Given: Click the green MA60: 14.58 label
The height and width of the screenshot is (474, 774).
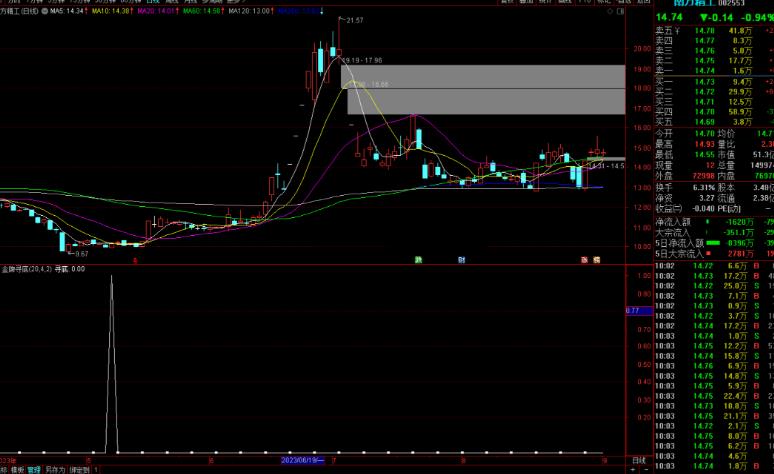Looking at the screenshot, I should pyautogui.click(x=201, y=11).
